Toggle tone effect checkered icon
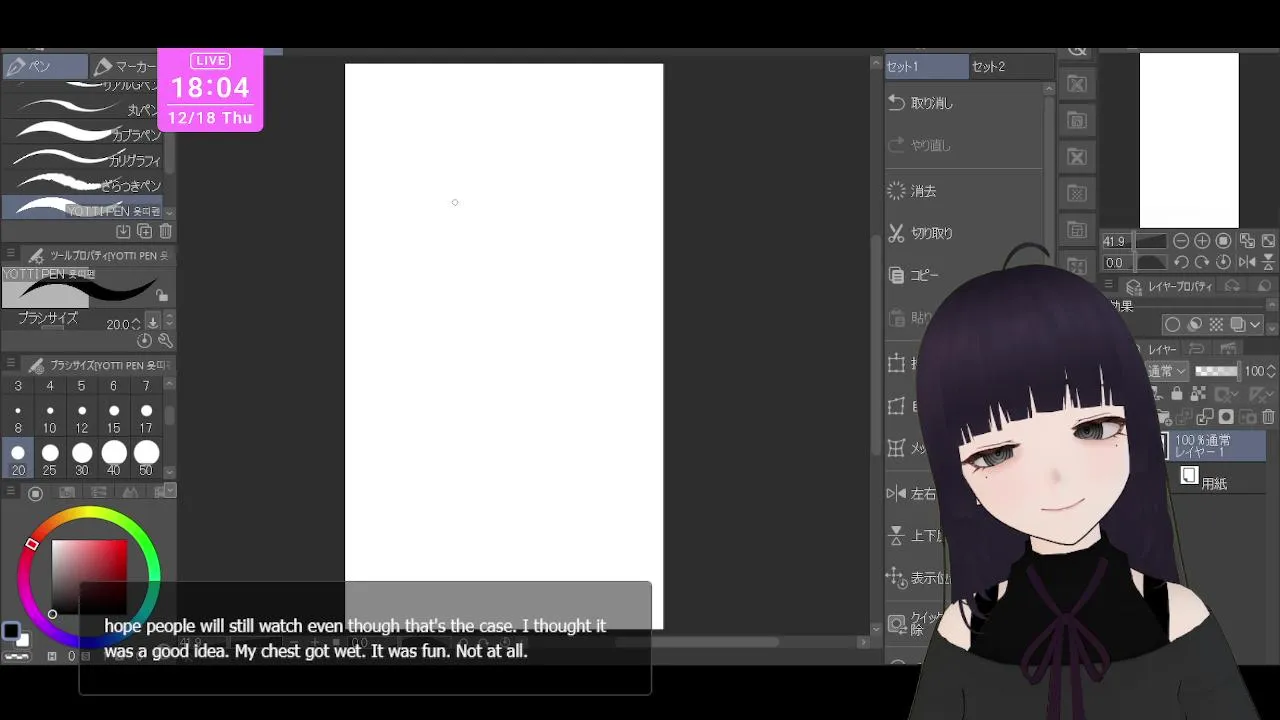The image size is (1280, 720). click(x=1216, y=325)
